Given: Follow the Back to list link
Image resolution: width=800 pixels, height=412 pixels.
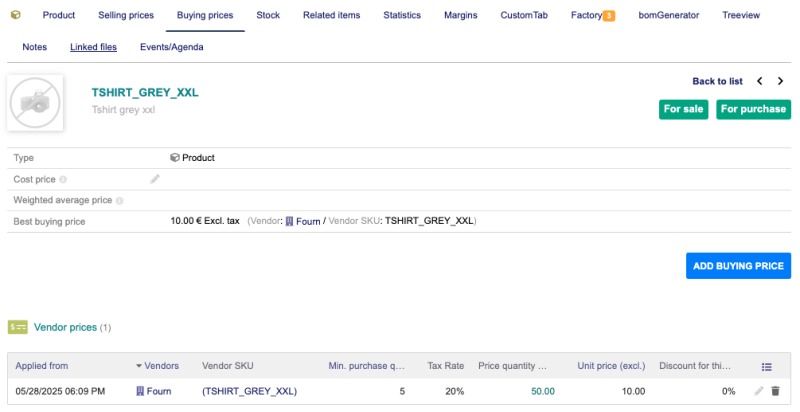Looking at the screenshot, I should tap(717, 81).
